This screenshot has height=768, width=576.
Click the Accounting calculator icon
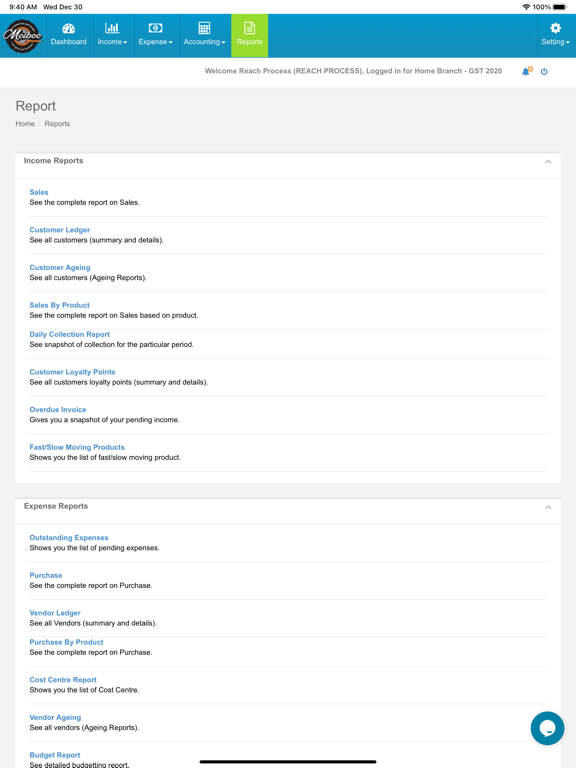coord(204,28)
